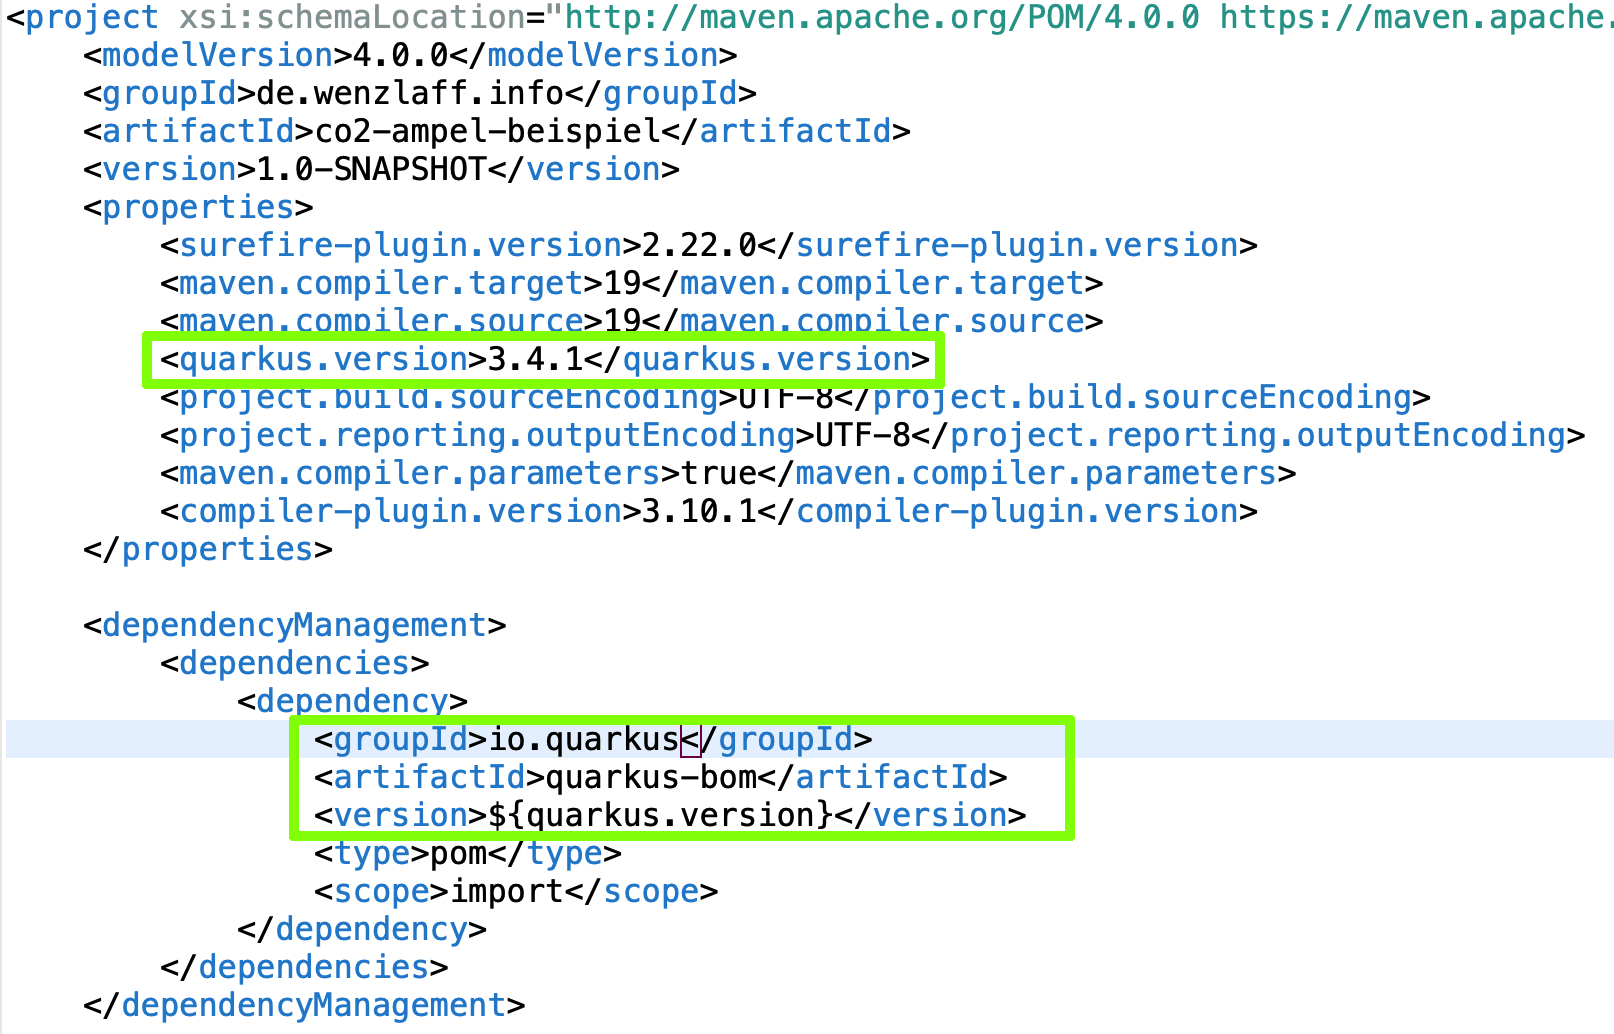Select the maven.compiler.target value 19
The width and height of the screenshot is (1614, 1034).
click(614, 283)
